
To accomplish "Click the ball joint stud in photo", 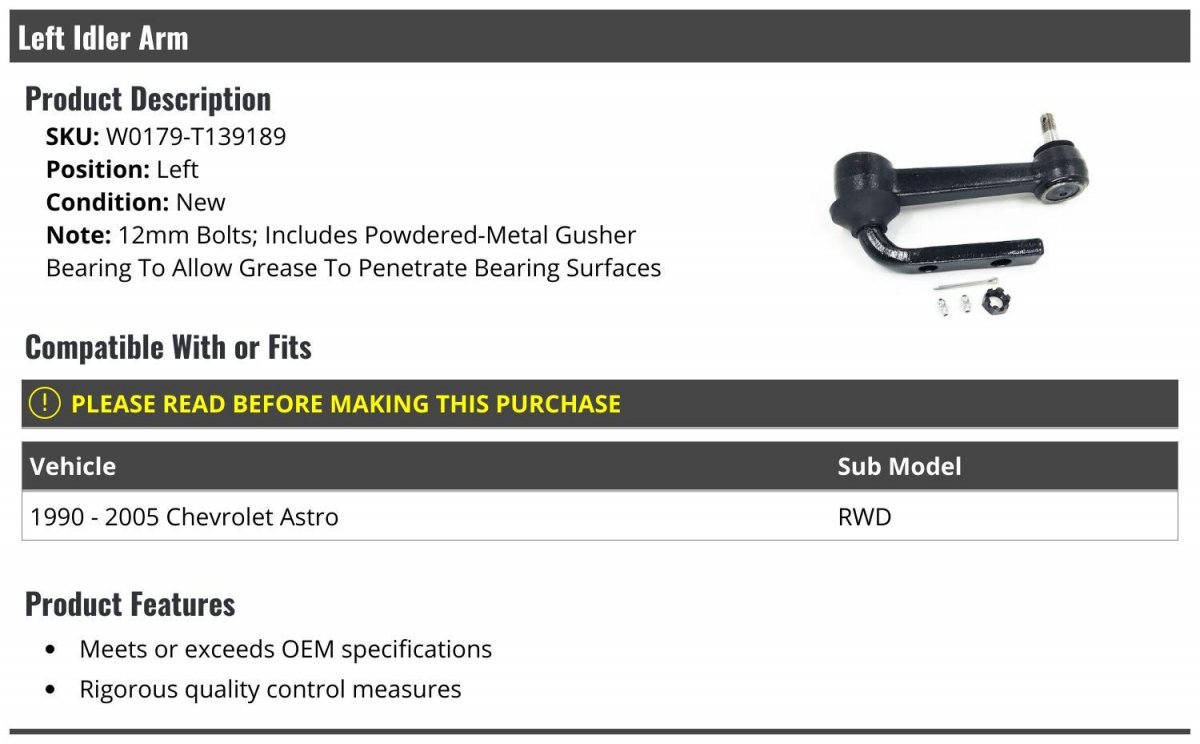I will point(1047,128).
